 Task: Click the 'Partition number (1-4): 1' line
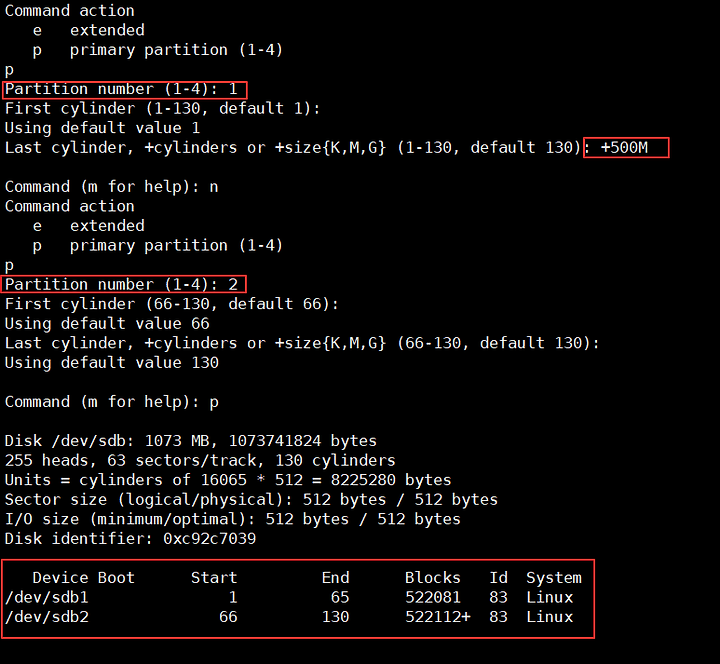click(x=121, y=89)
